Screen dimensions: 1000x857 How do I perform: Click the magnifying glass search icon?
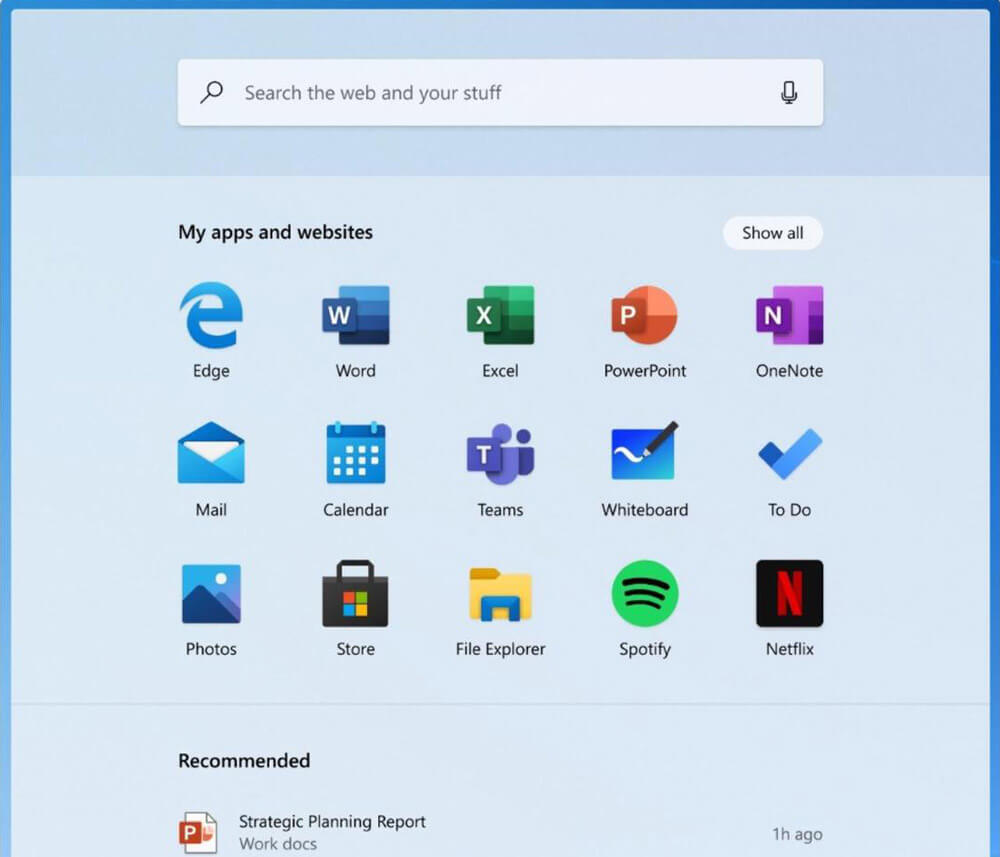click(211, 92)
